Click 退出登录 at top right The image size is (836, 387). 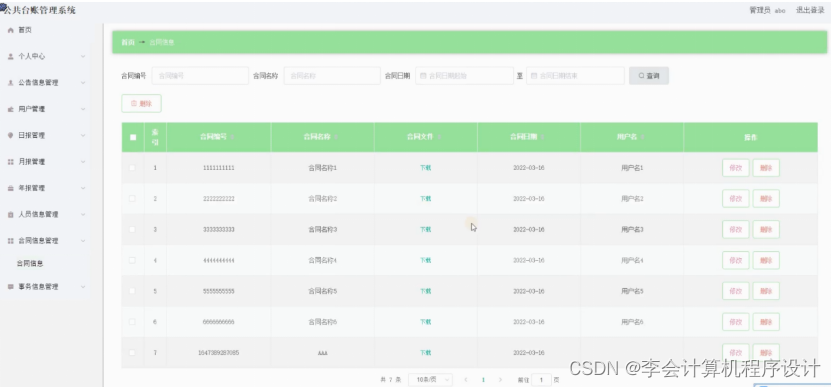point(810,10)
